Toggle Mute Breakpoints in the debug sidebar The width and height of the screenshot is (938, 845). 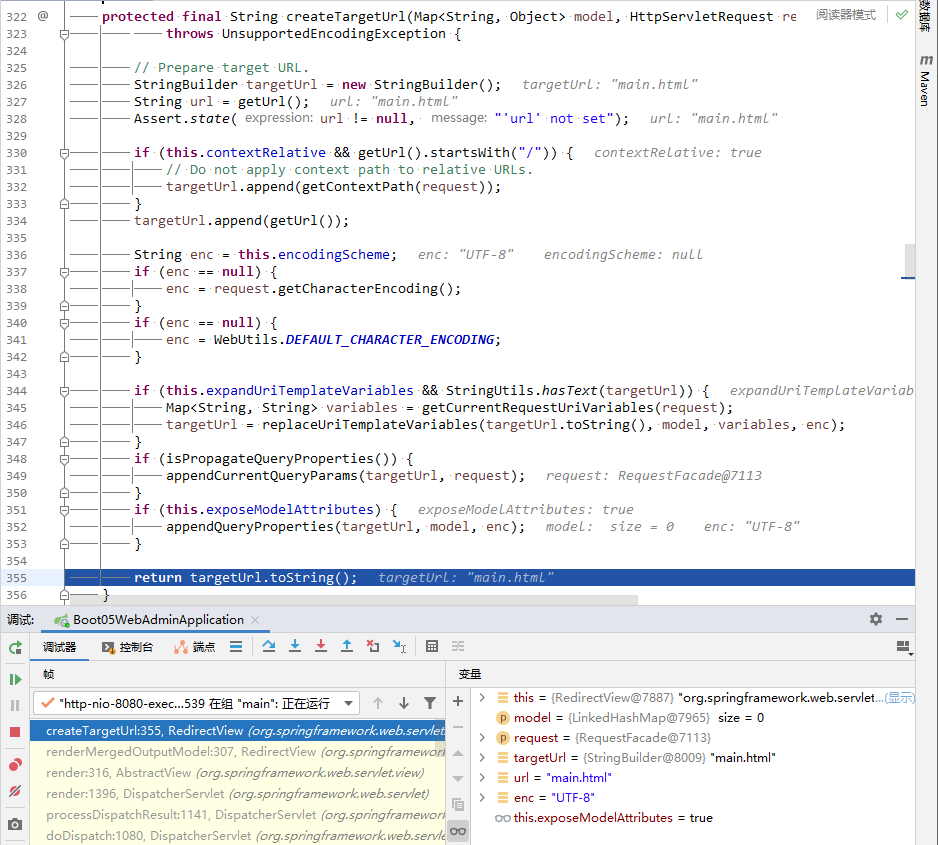16,791
